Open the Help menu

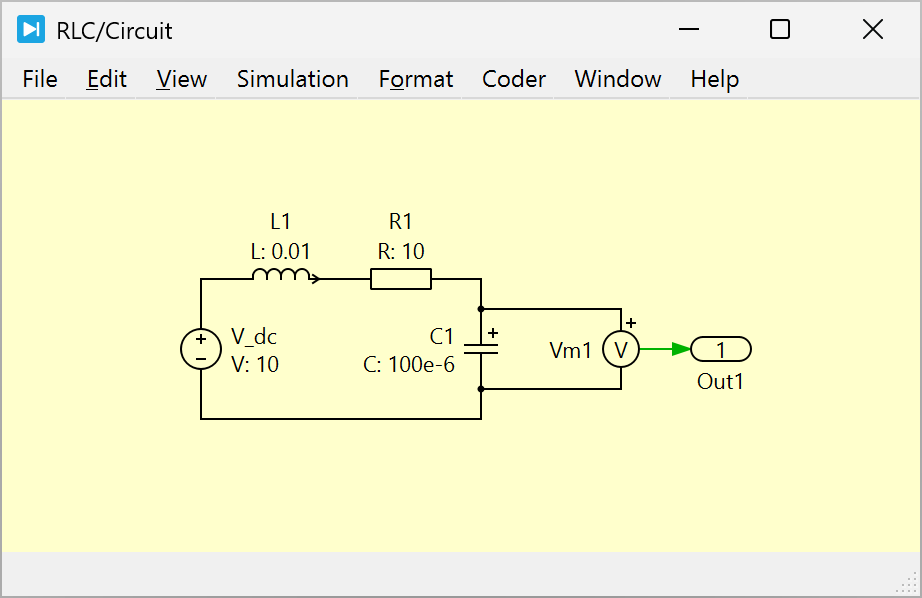[x=714, y=79]
